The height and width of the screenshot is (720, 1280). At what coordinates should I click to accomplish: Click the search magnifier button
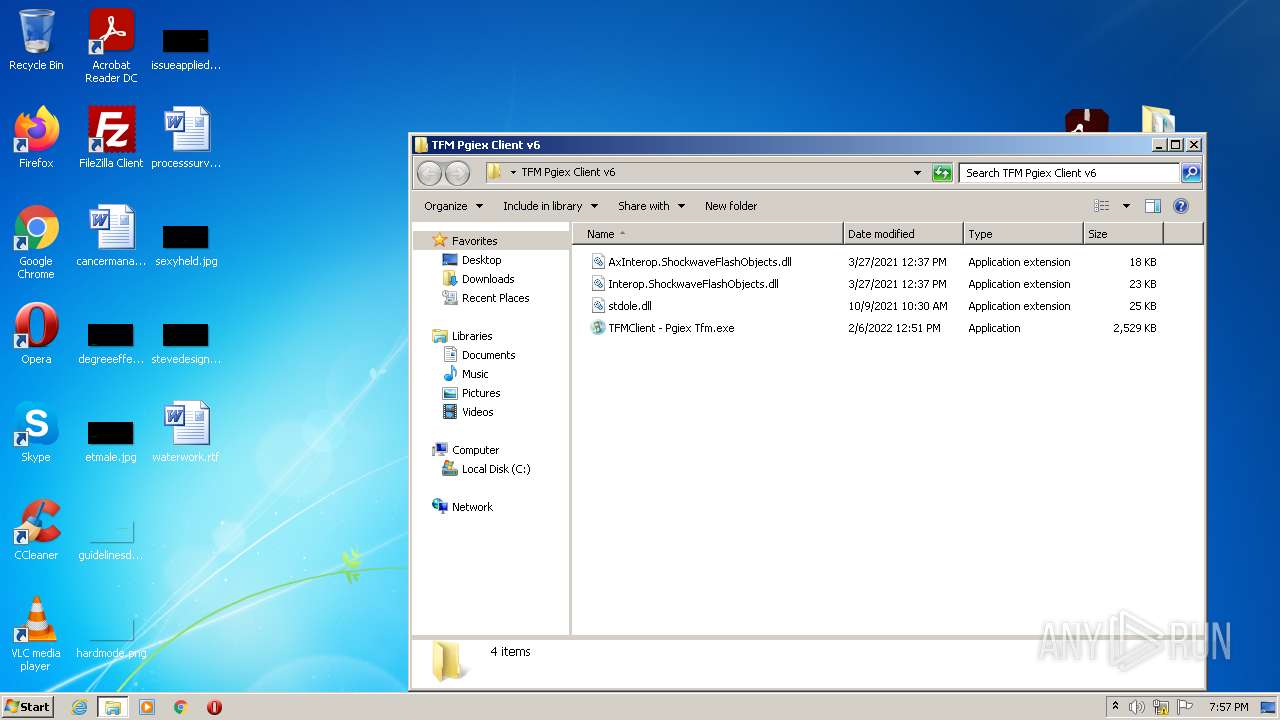click(x=1190, y=173)
